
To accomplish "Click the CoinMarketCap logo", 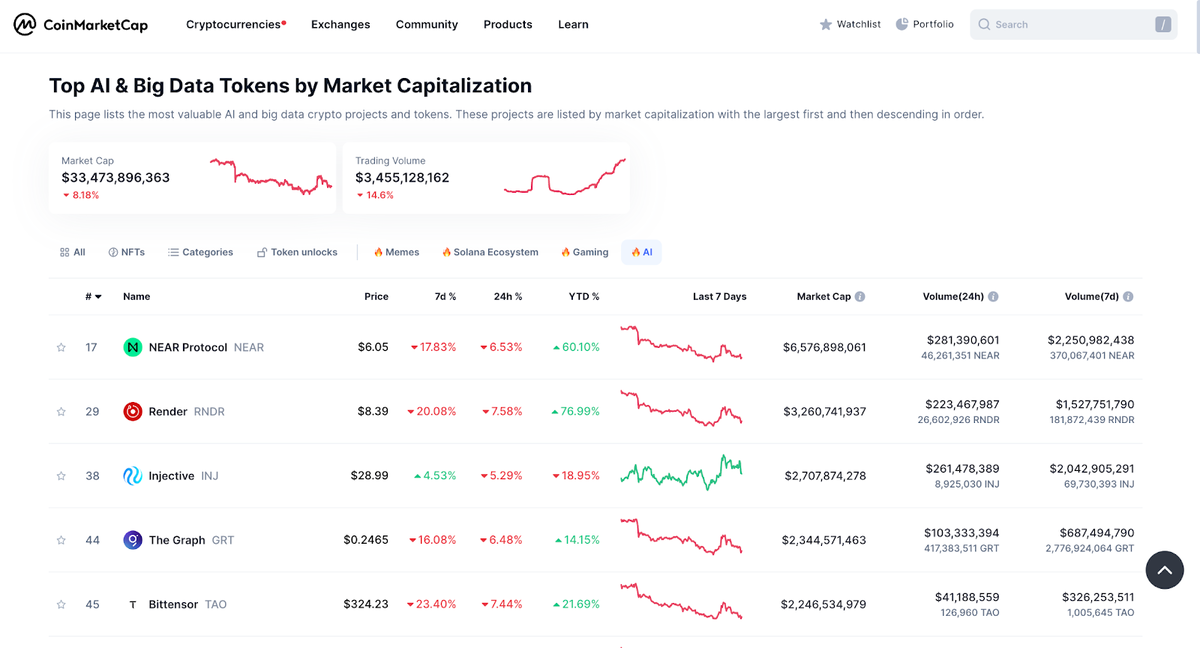I will point(81,24).
